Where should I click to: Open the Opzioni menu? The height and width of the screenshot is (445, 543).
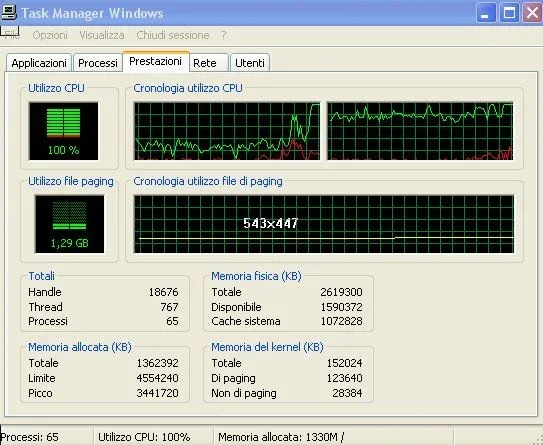coord(50,35)
